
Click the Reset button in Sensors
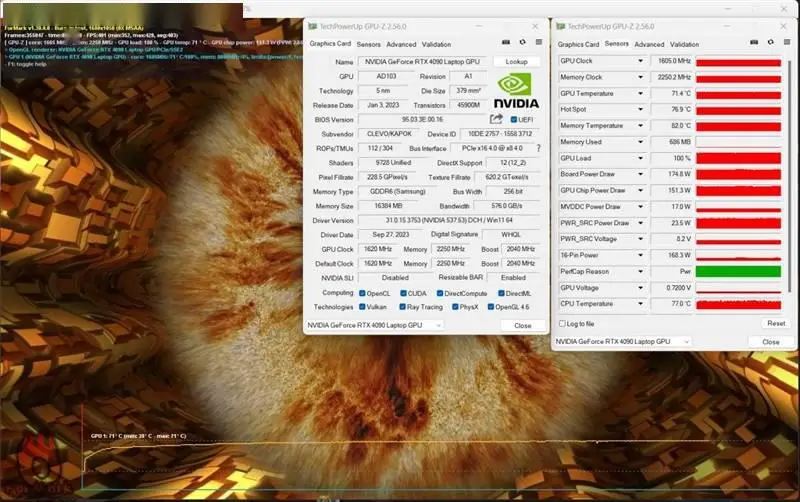776,323
